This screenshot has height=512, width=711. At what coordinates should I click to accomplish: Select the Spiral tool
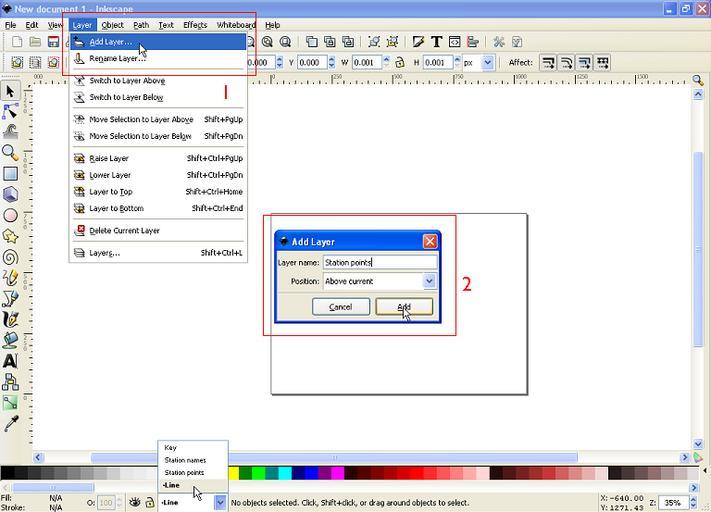point(10,257)
